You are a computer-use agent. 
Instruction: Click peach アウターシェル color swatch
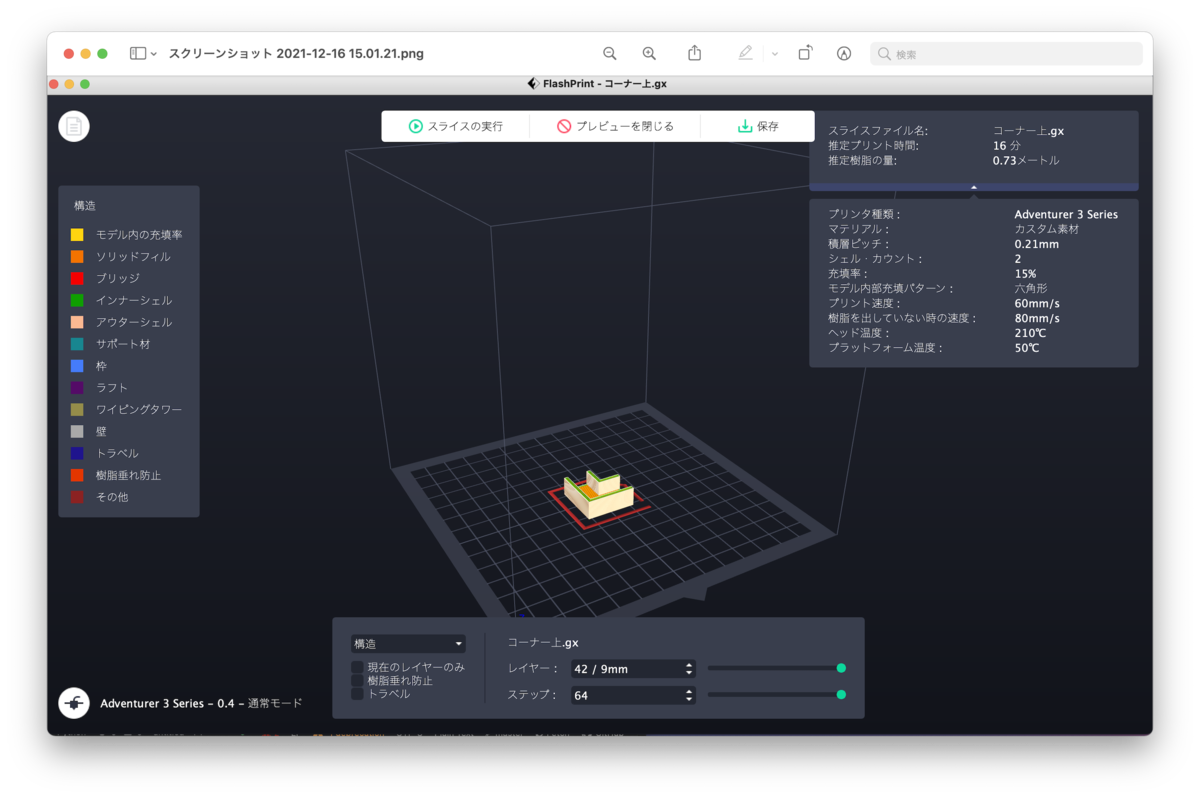click(x=77, y=322)
